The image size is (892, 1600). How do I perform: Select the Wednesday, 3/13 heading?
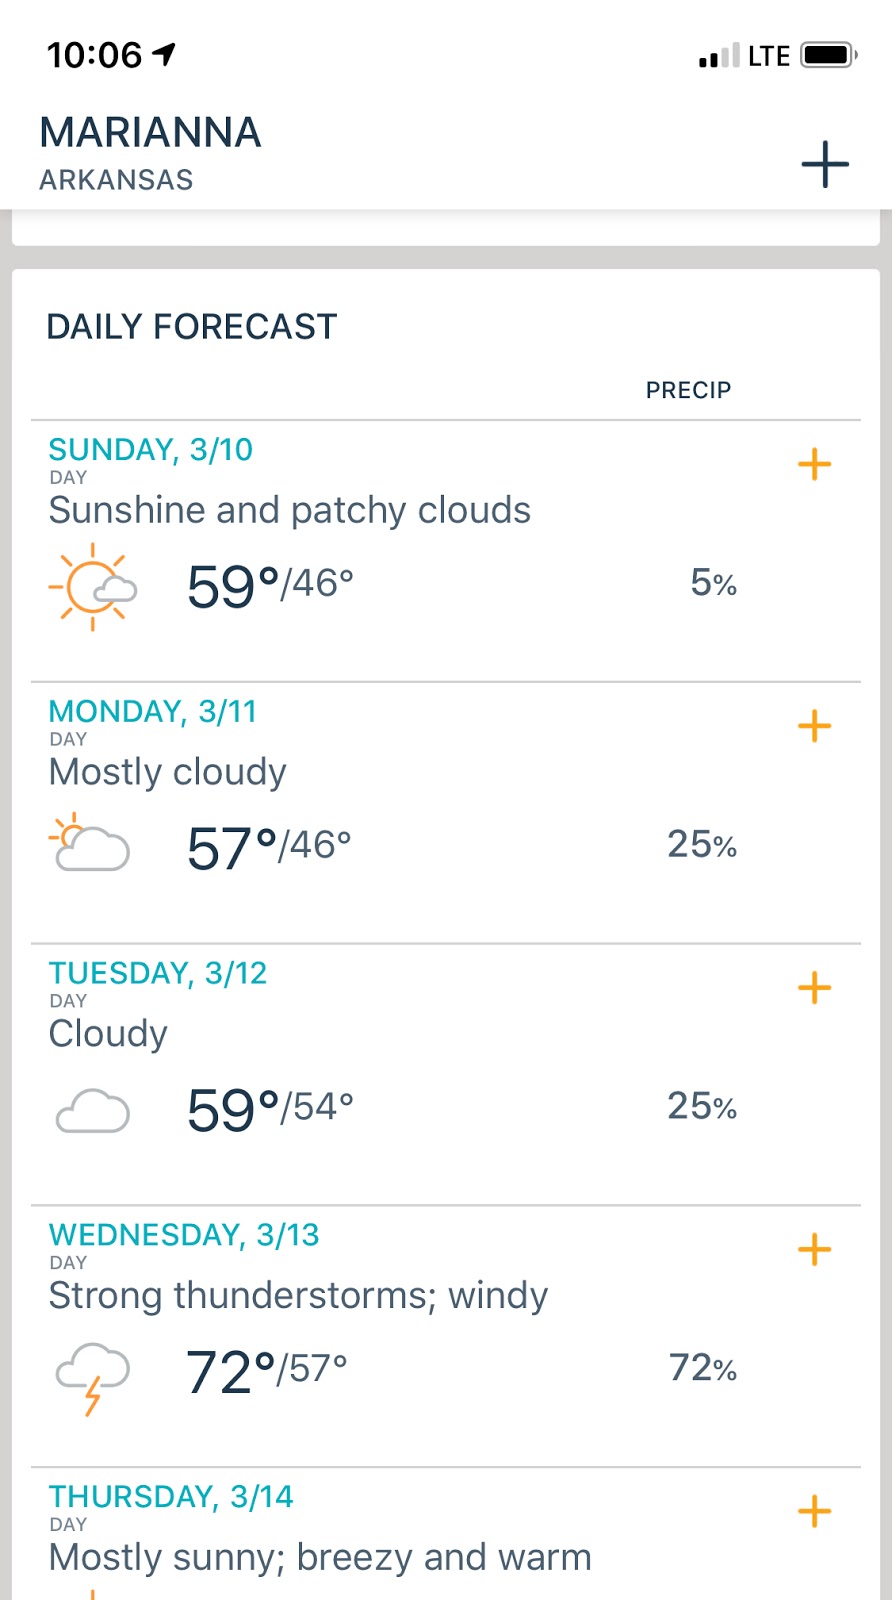coord(184,1235)
